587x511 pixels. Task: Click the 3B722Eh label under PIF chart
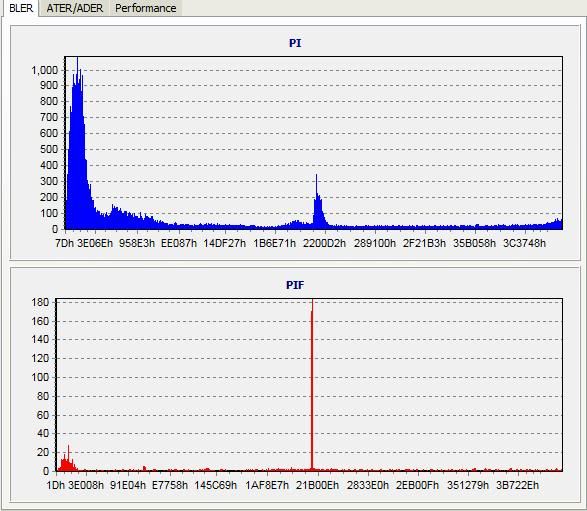517,486
